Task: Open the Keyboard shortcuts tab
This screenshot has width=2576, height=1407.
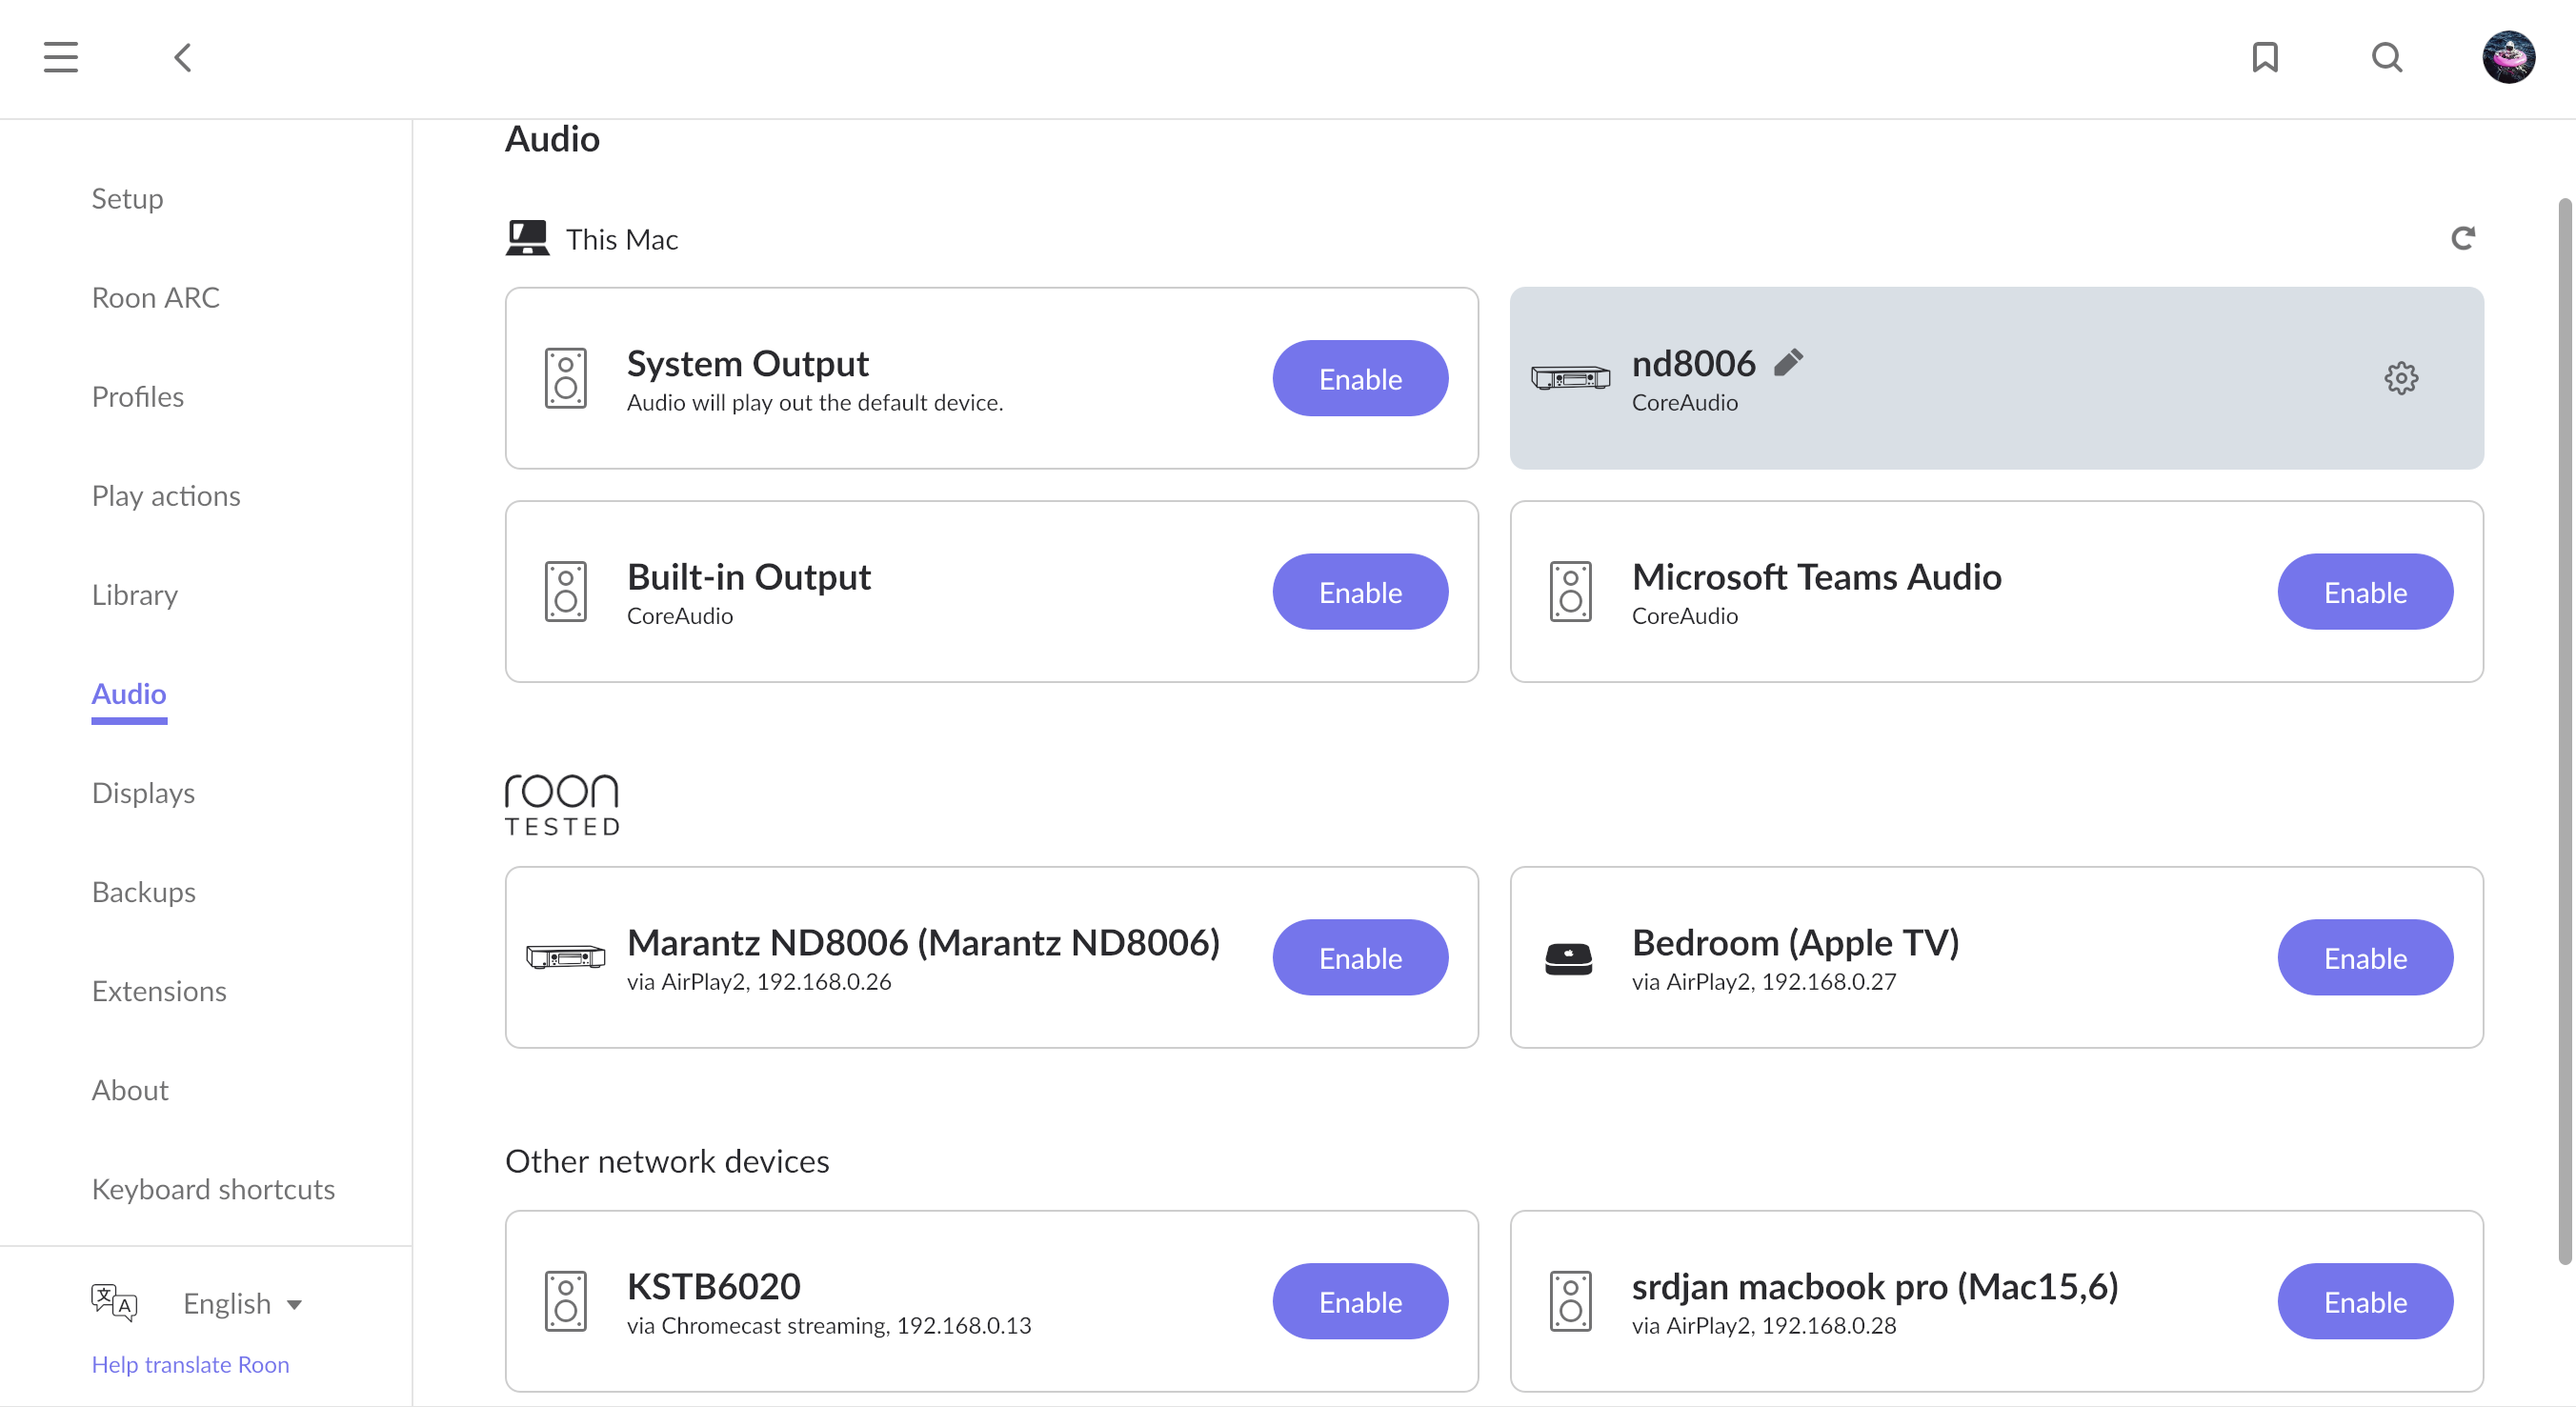Action: [x=213, y=1188]
